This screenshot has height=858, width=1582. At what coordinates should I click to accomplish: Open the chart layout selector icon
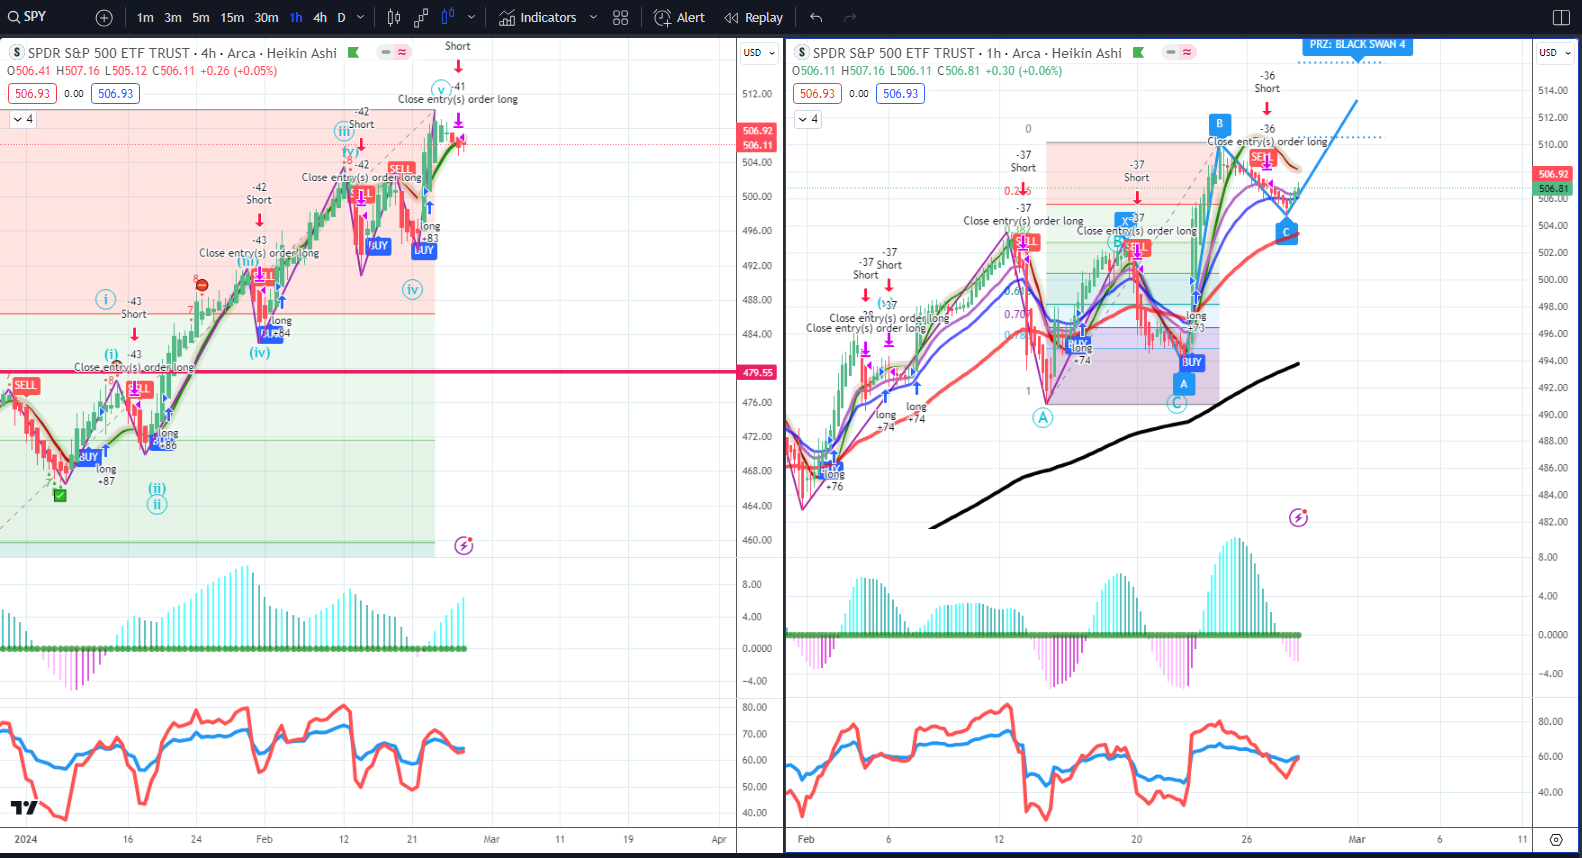pyautogui.click(x=1561, y=17)
